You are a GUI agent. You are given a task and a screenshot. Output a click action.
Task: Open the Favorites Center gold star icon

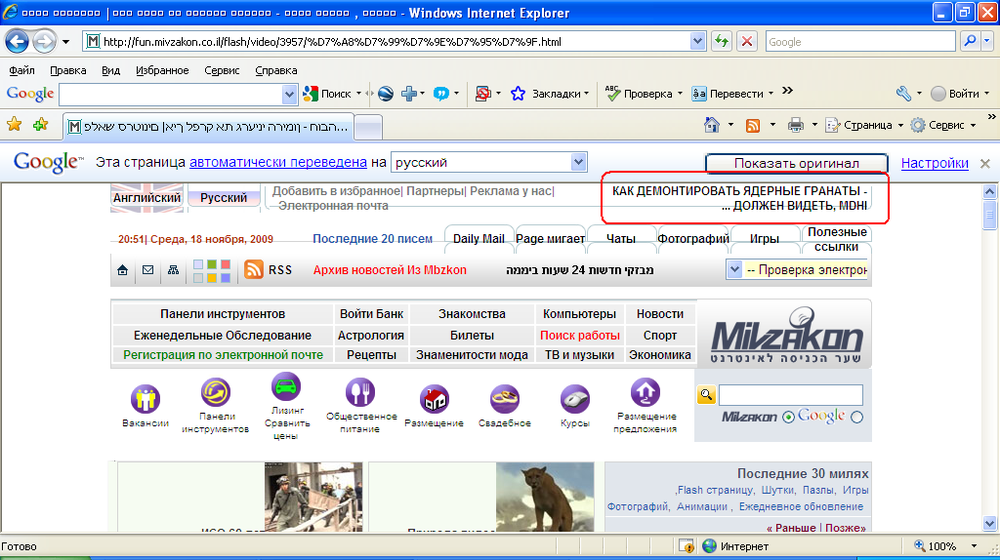14,124
